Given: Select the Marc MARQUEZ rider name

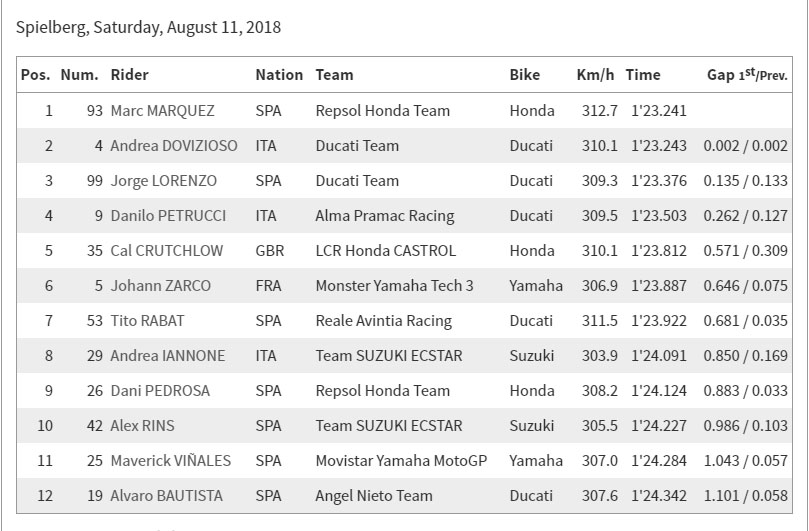Looking at the screenshot, I should 163,110.
